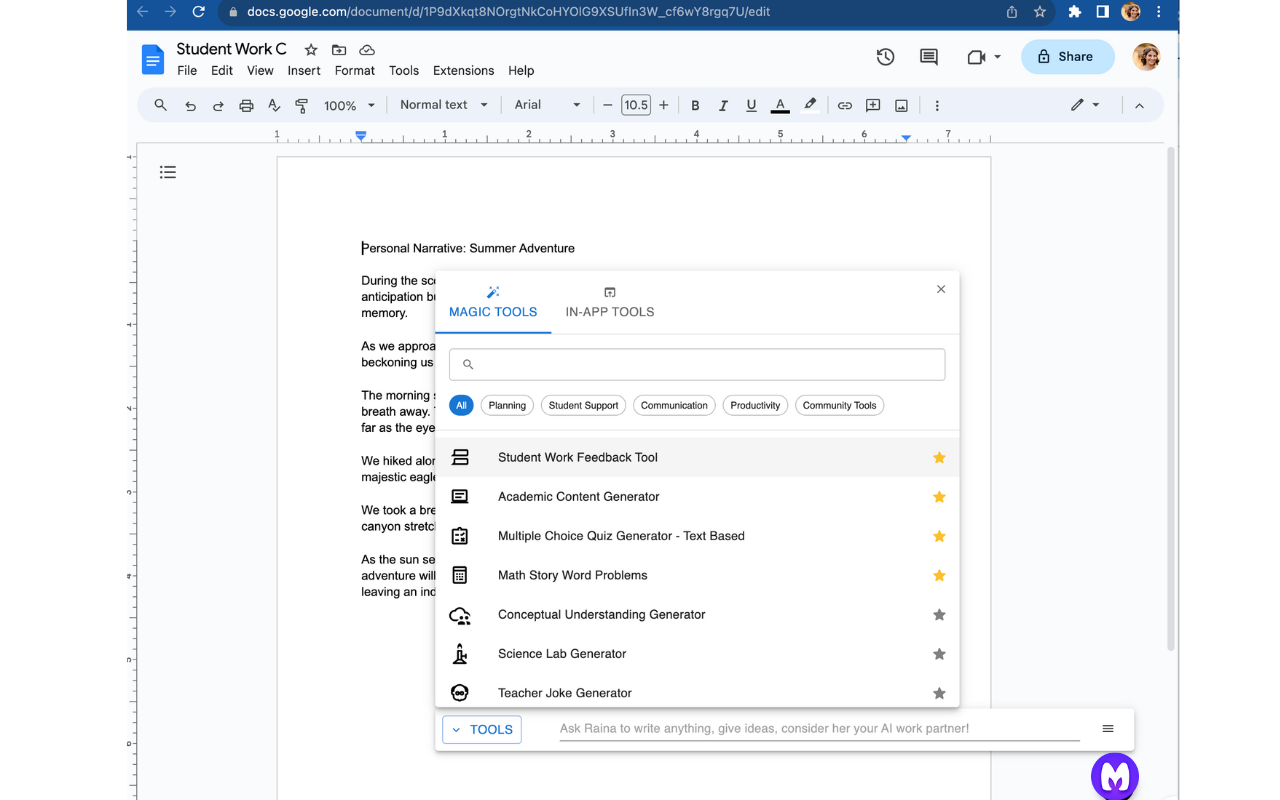Favorite the Conceptual Understanding Generator star
The width and height of the screenshot is (1280, 800).
tap(939, 615)
